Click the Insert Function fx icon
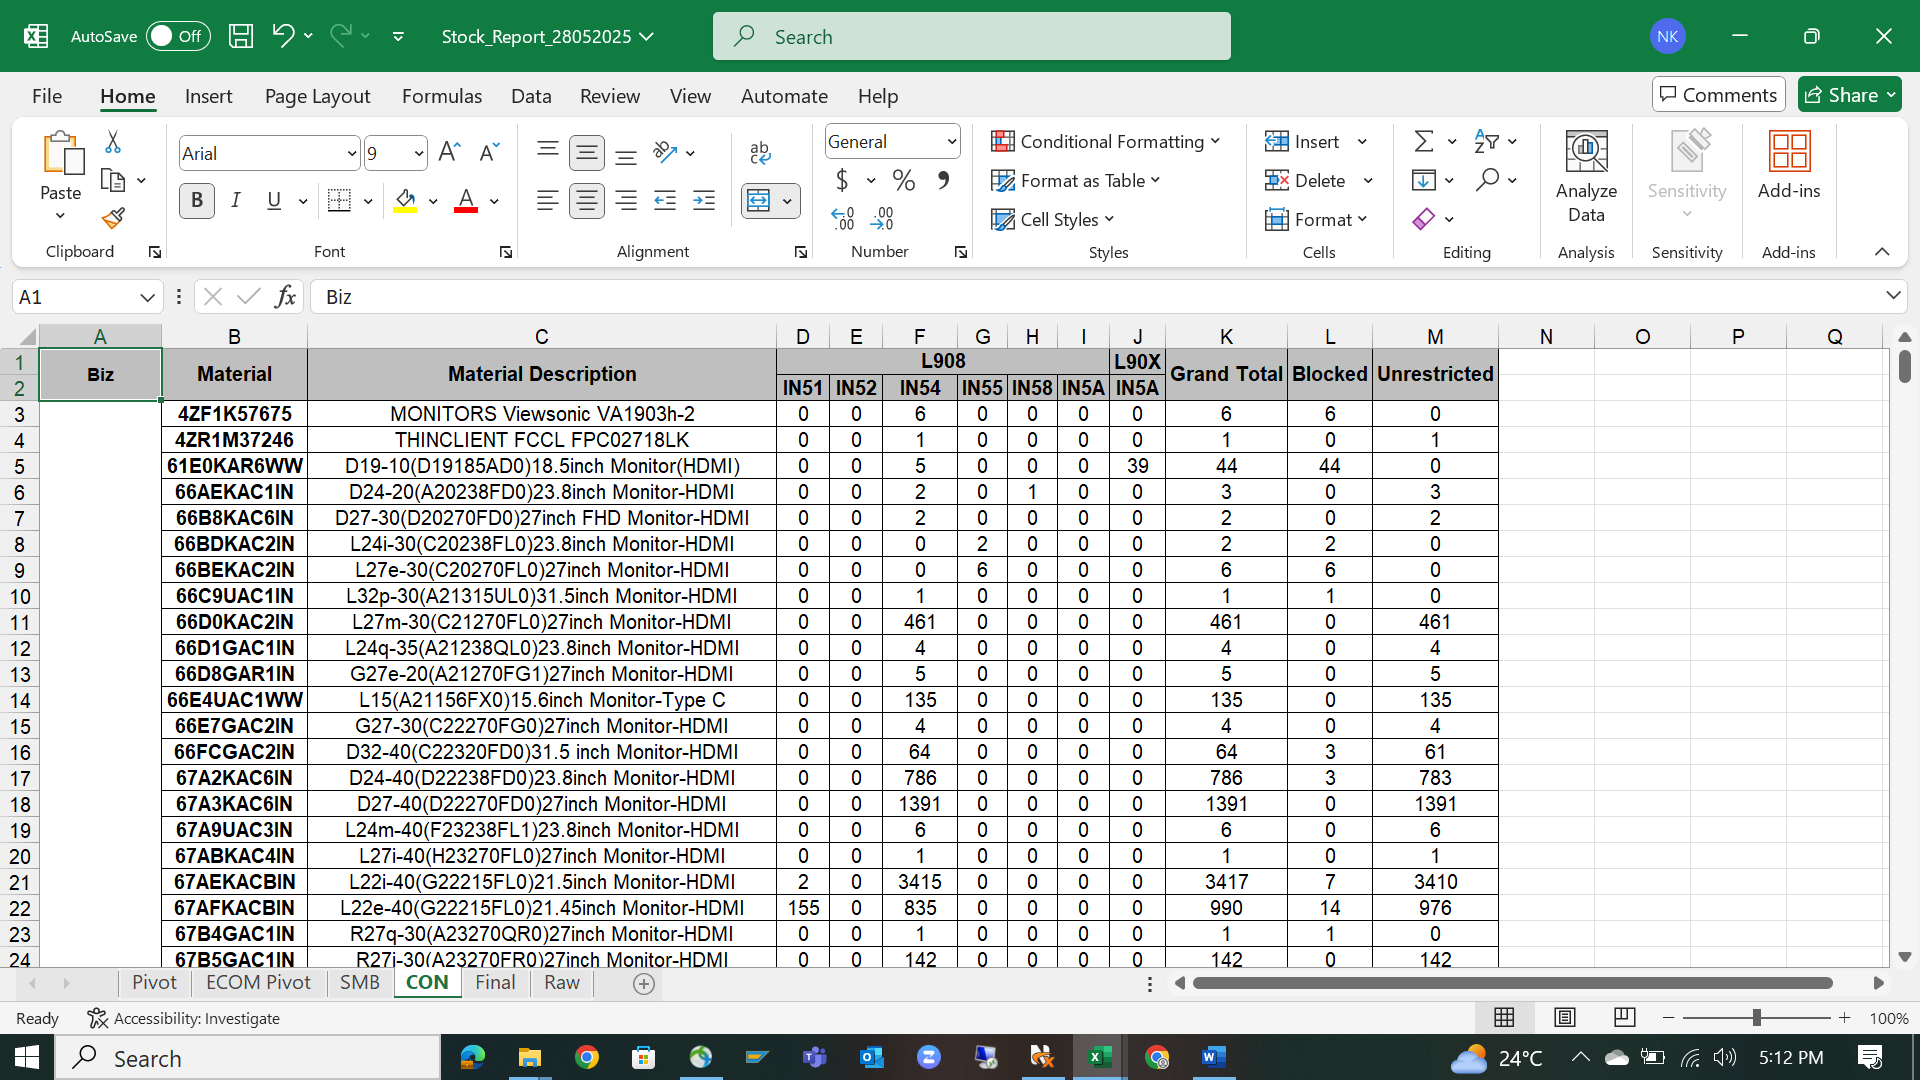The width and height of the screenshot is (1920, 1080). pyautogui.click(x=285, y=297)
